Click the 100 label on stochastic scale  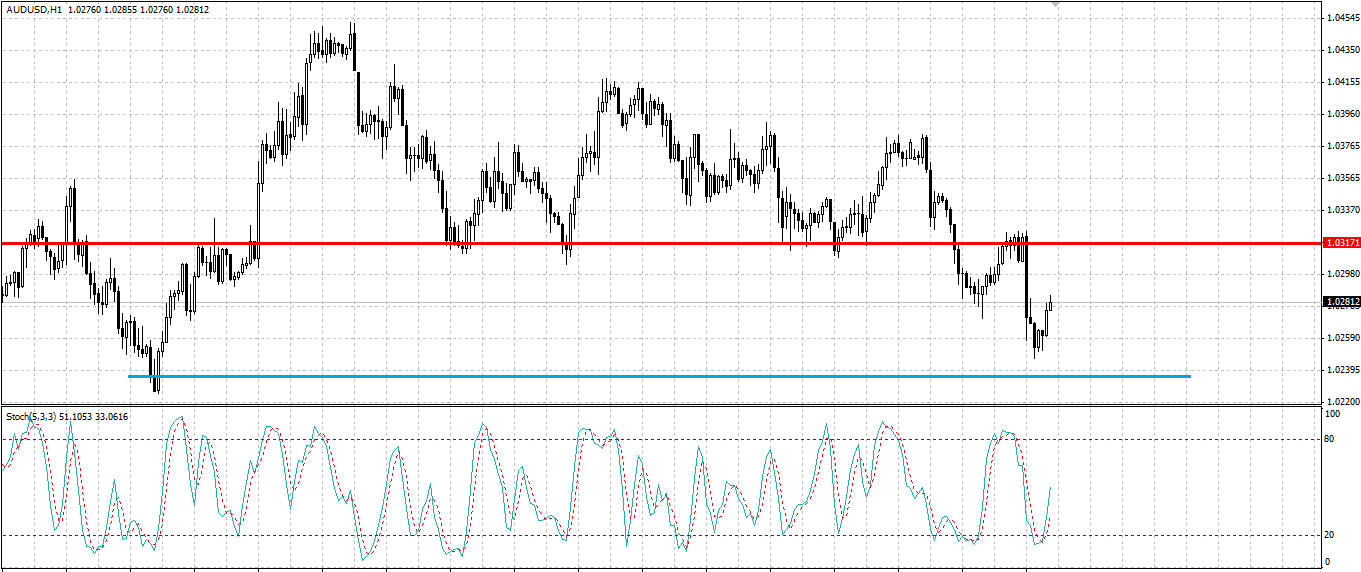pyautogui.click(x=1332, y=413)
